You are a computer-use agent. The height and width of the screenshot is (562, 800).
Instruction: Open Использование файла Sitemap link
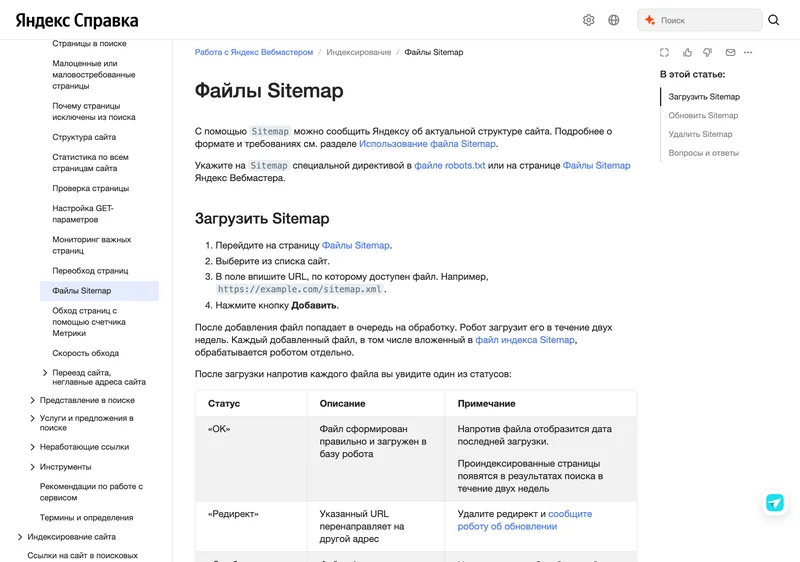point(427,144)
